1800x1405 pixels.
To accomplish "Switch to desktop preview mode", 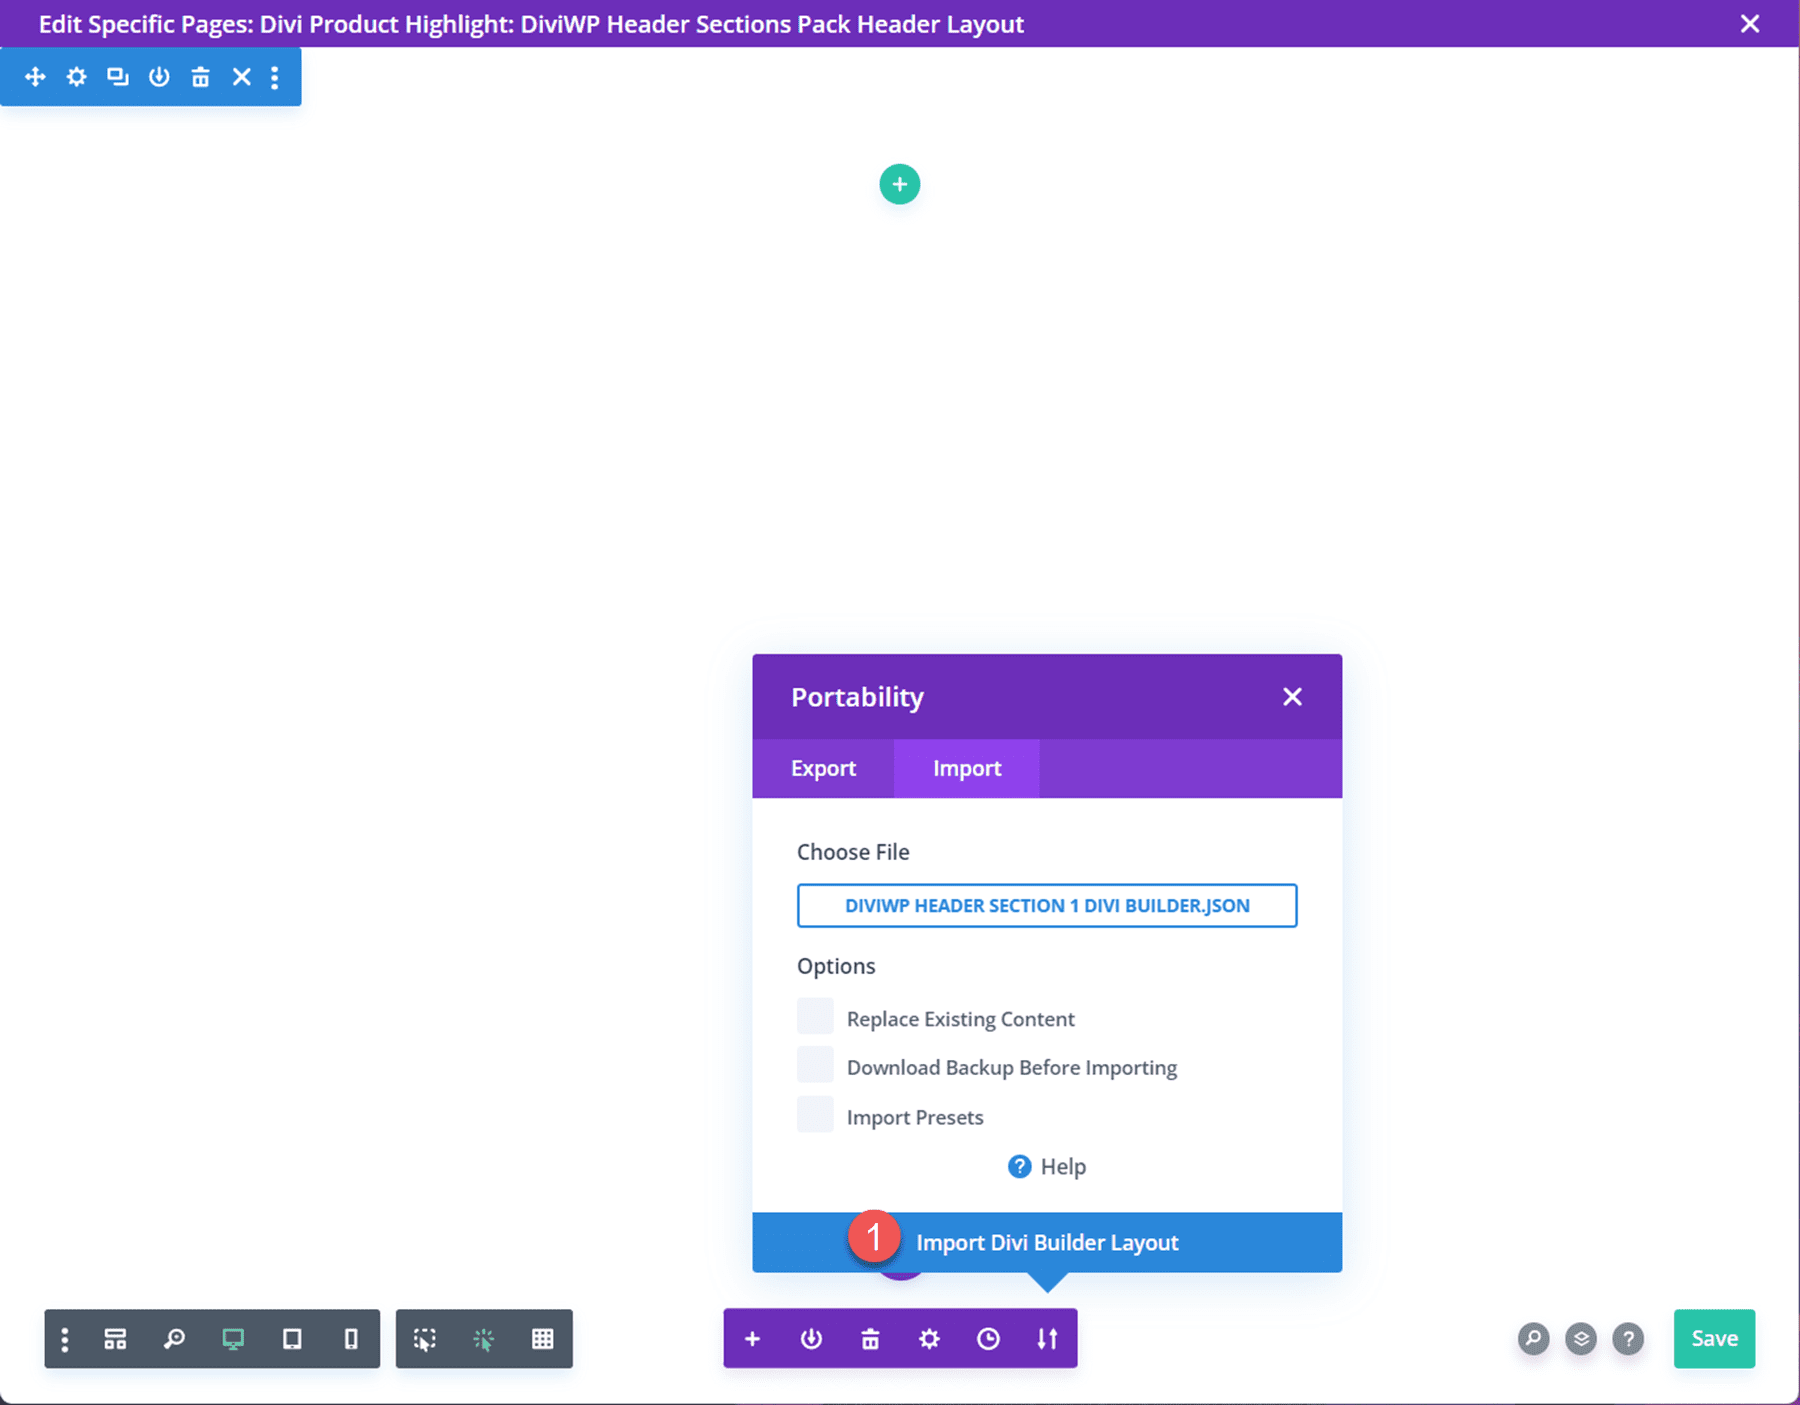I will pos(233,1339).
